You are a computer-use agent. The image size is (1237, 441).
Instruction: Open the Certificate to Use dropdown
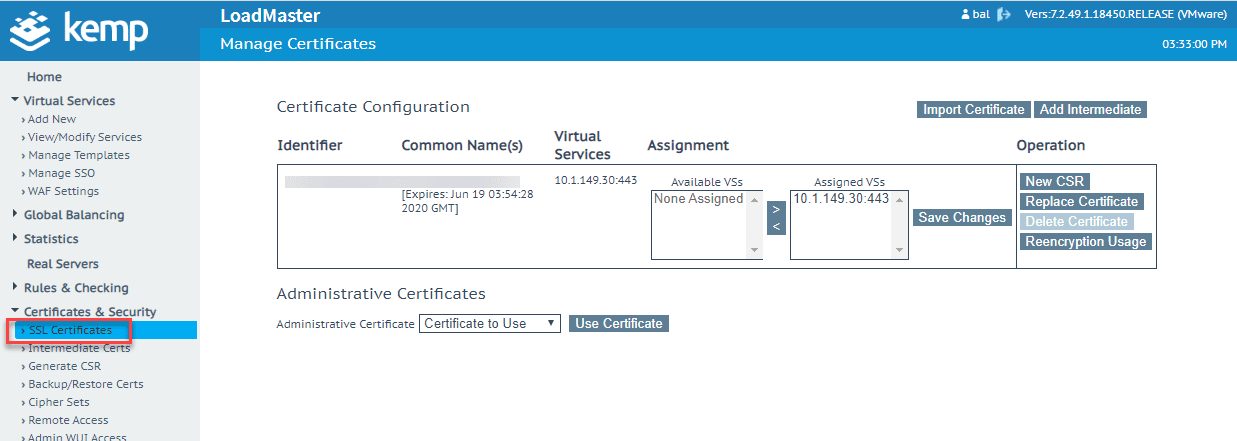(x=490, y=324)
